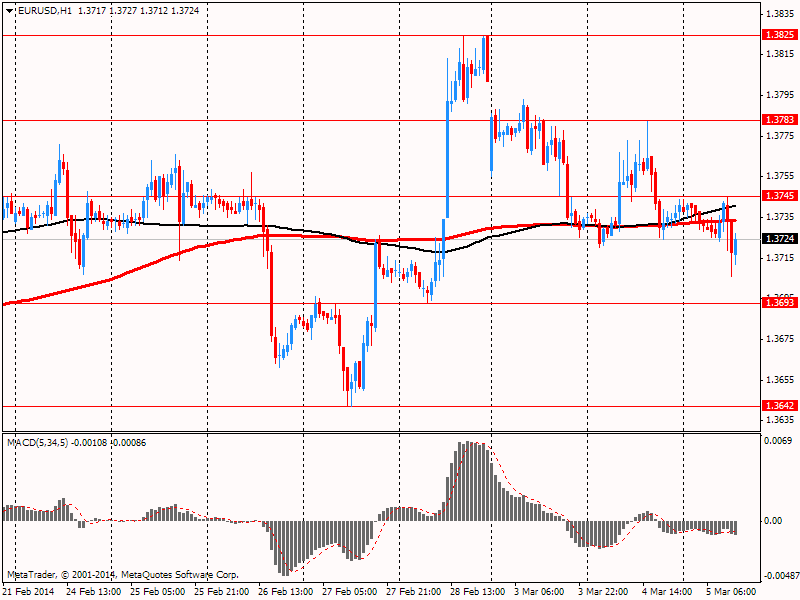Screen dimensions: 800x600
Task: Click the 1.3835 price scale value
Action: 781,14
